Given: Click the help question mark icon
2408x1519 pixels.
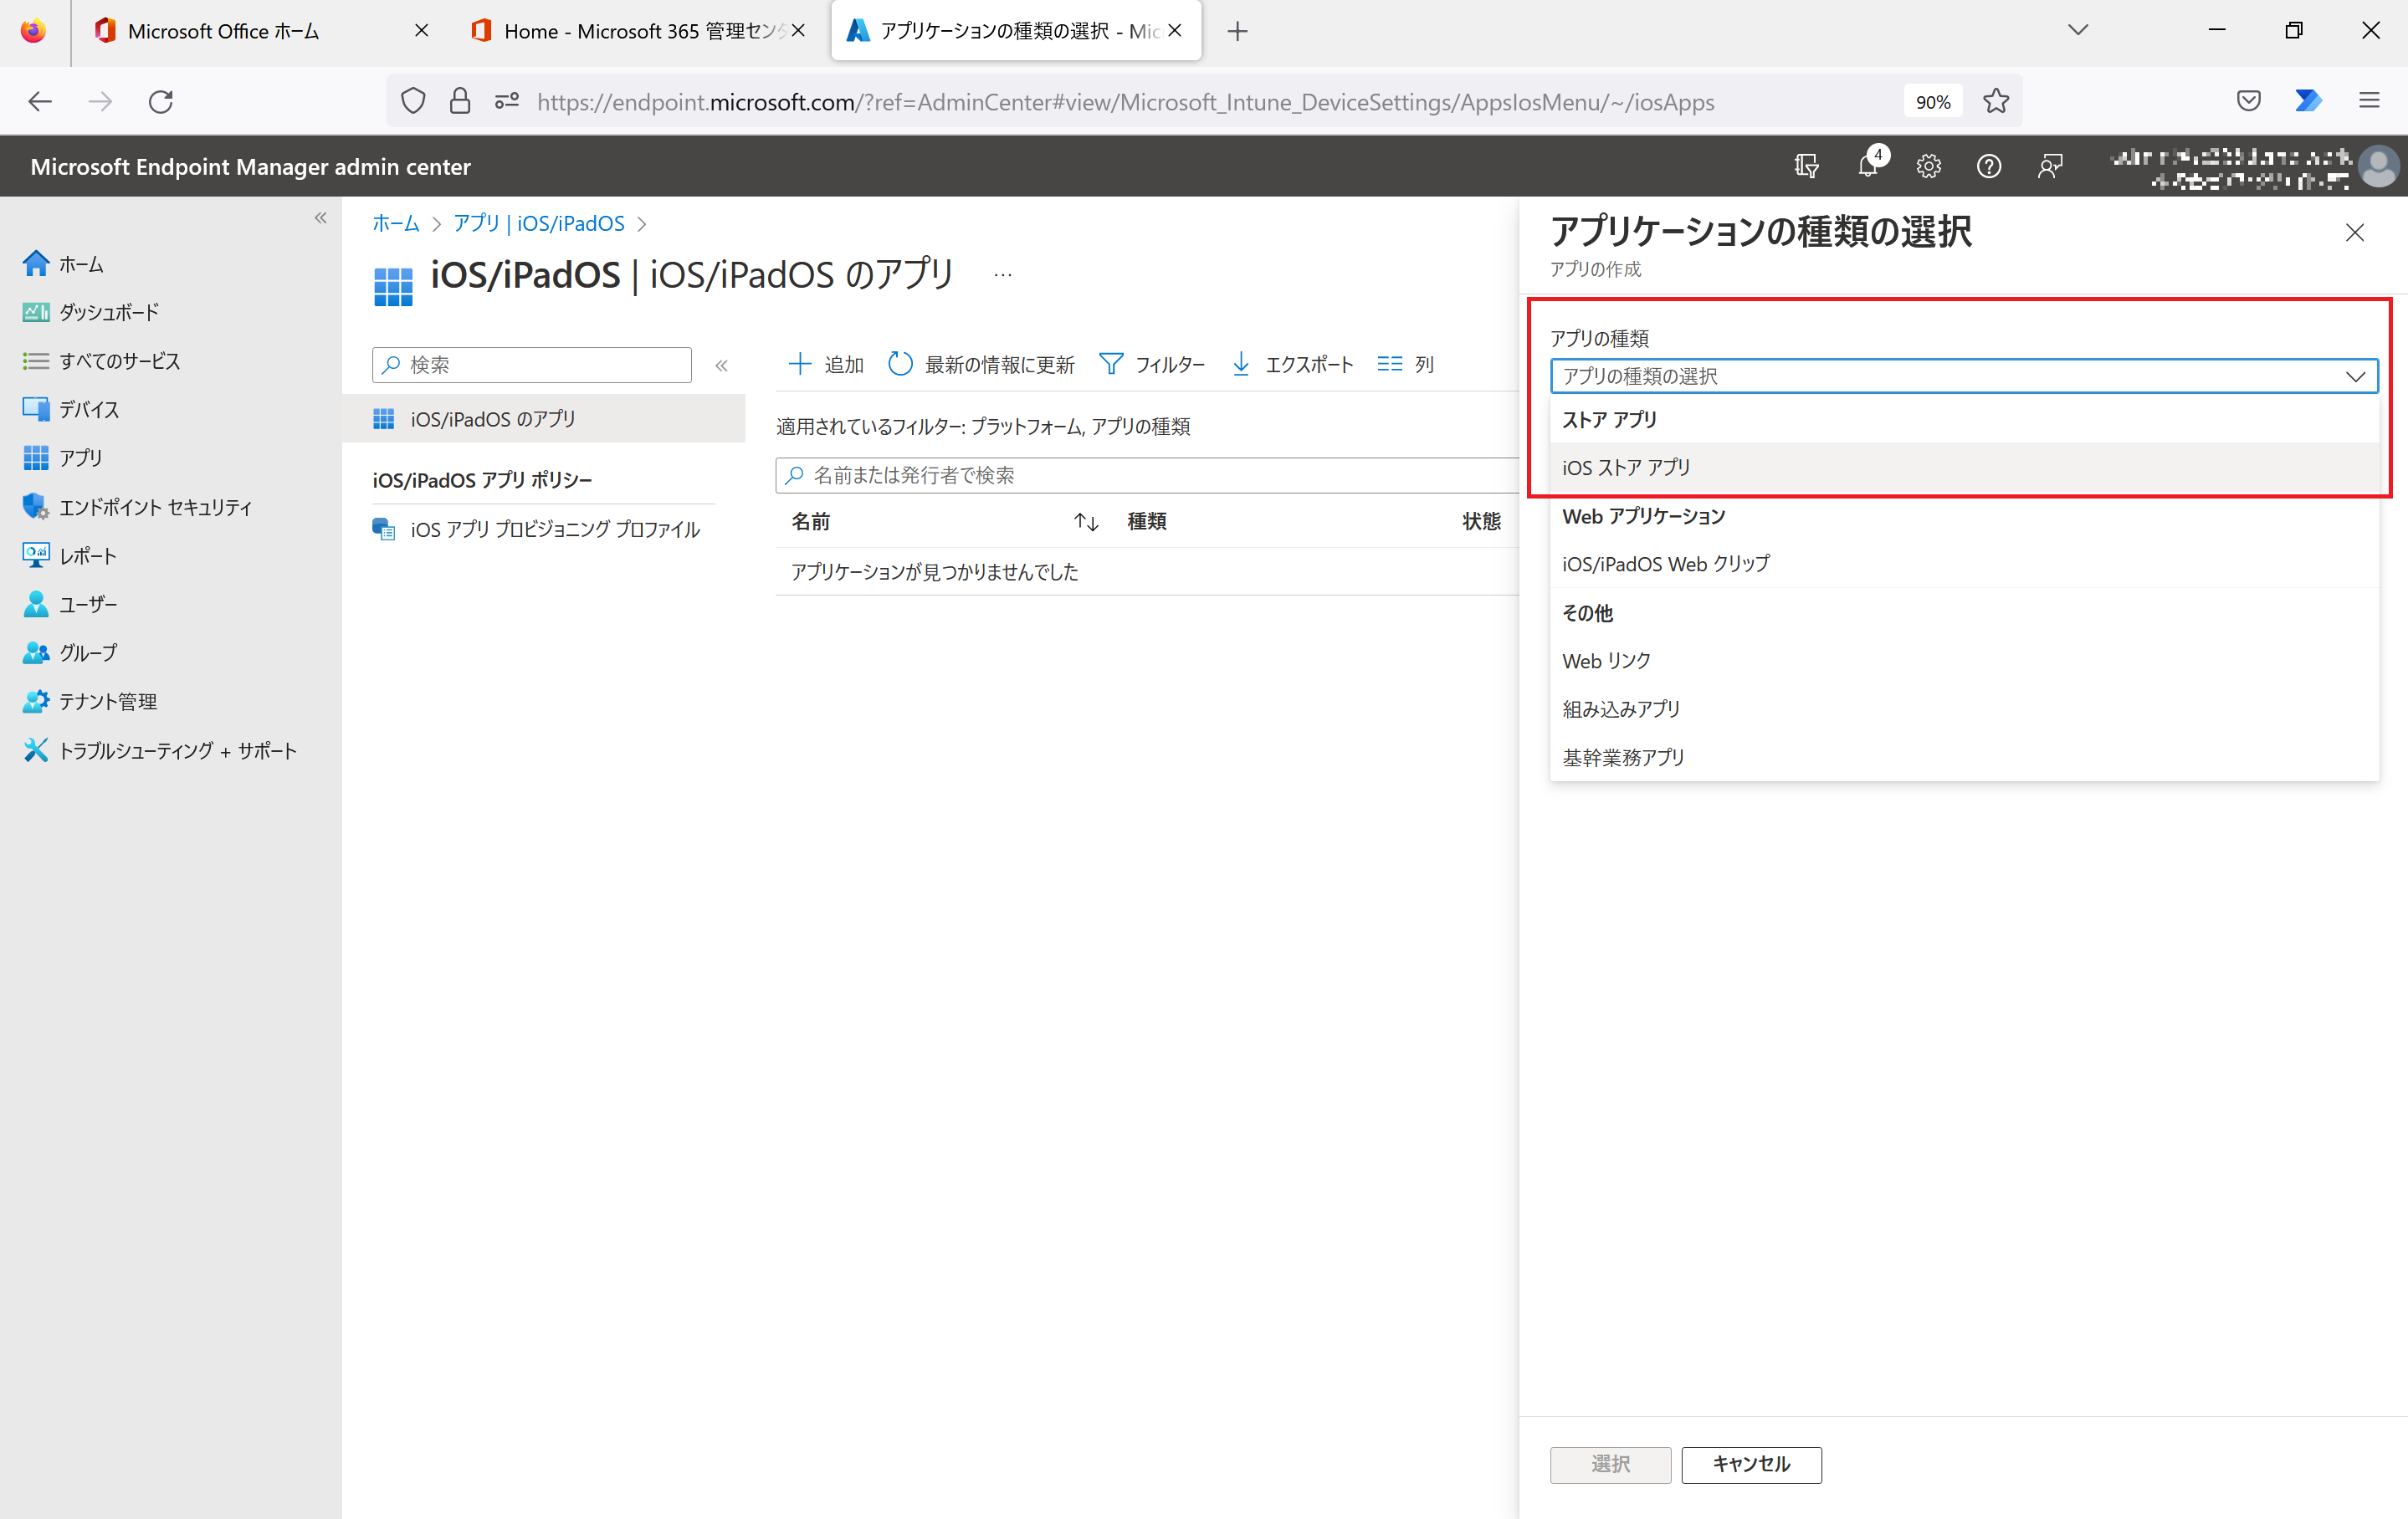Looking at the screenshot, I should tap(1988, 166).
